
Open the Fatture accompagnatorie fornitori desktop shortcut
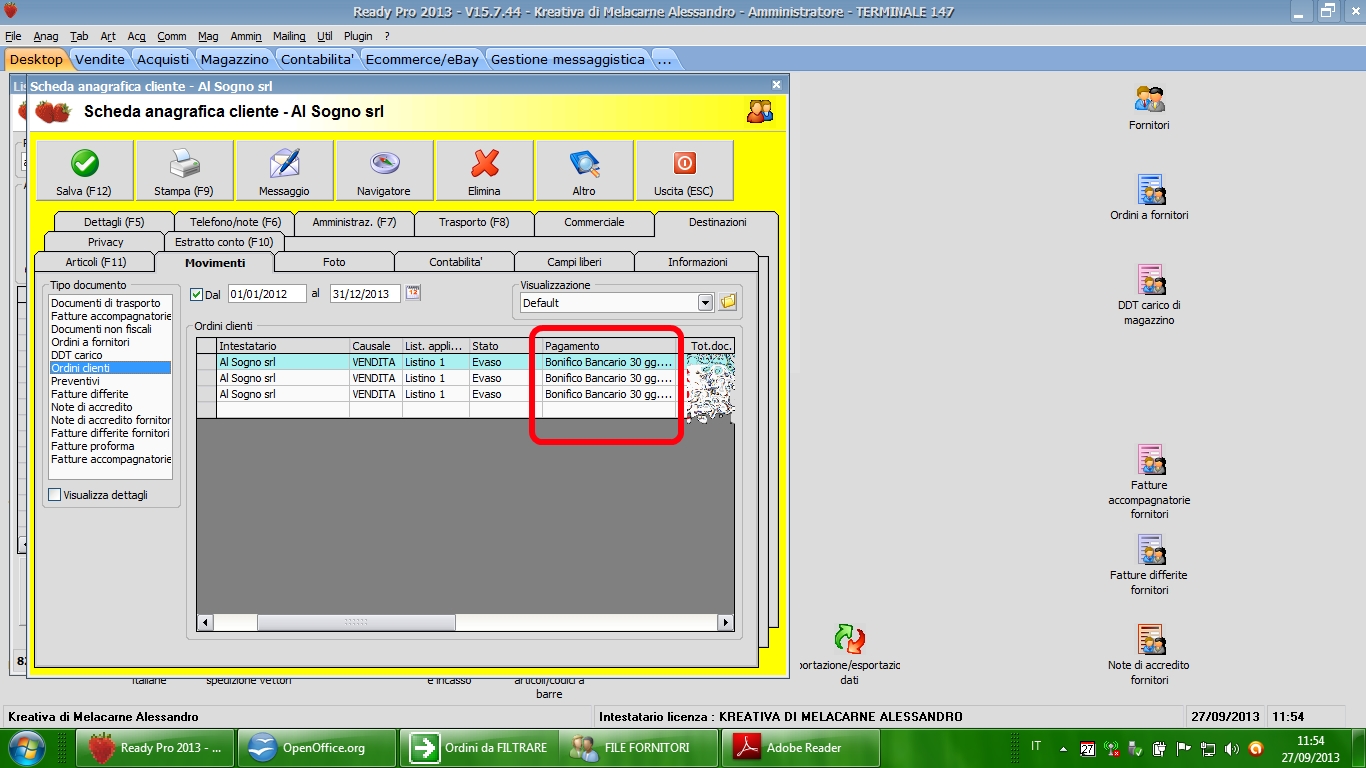[1149, 481]
